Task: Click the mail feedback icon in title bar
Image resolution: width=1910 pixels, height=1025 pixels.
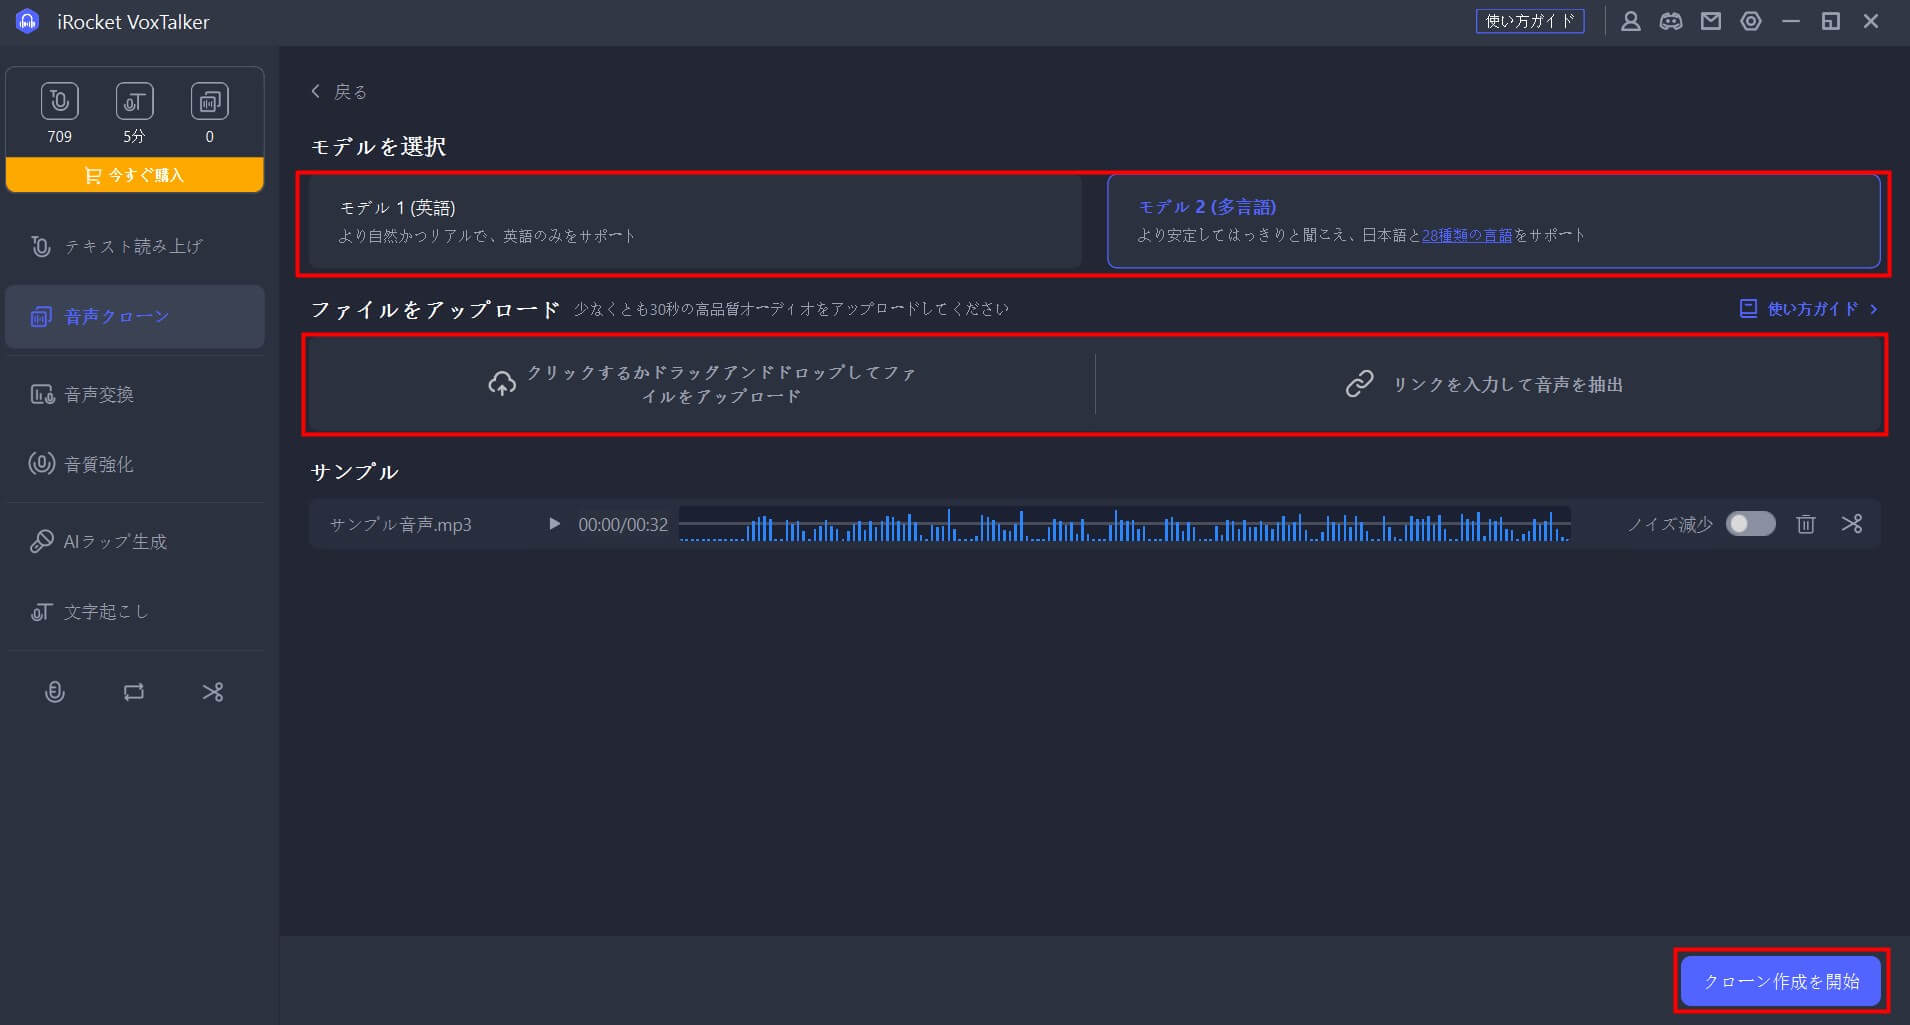Action: pos(1711,21)
